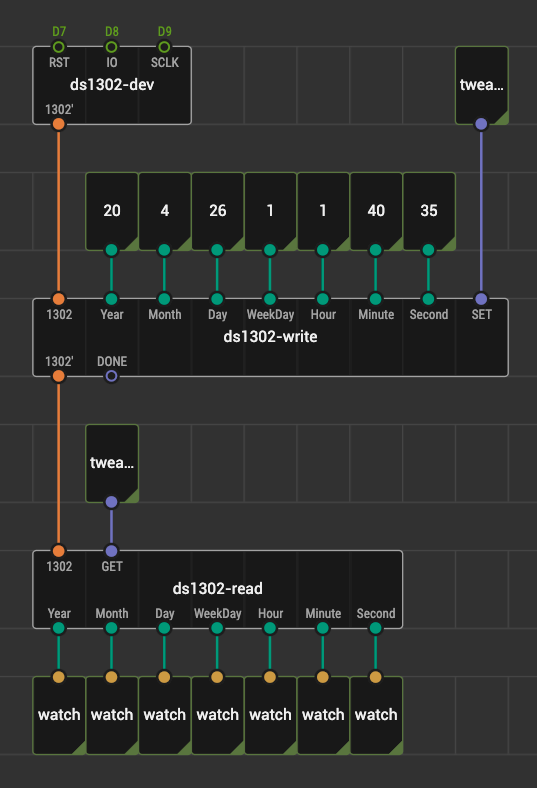Select the ds1302-read node title

(x=218, y=588)
